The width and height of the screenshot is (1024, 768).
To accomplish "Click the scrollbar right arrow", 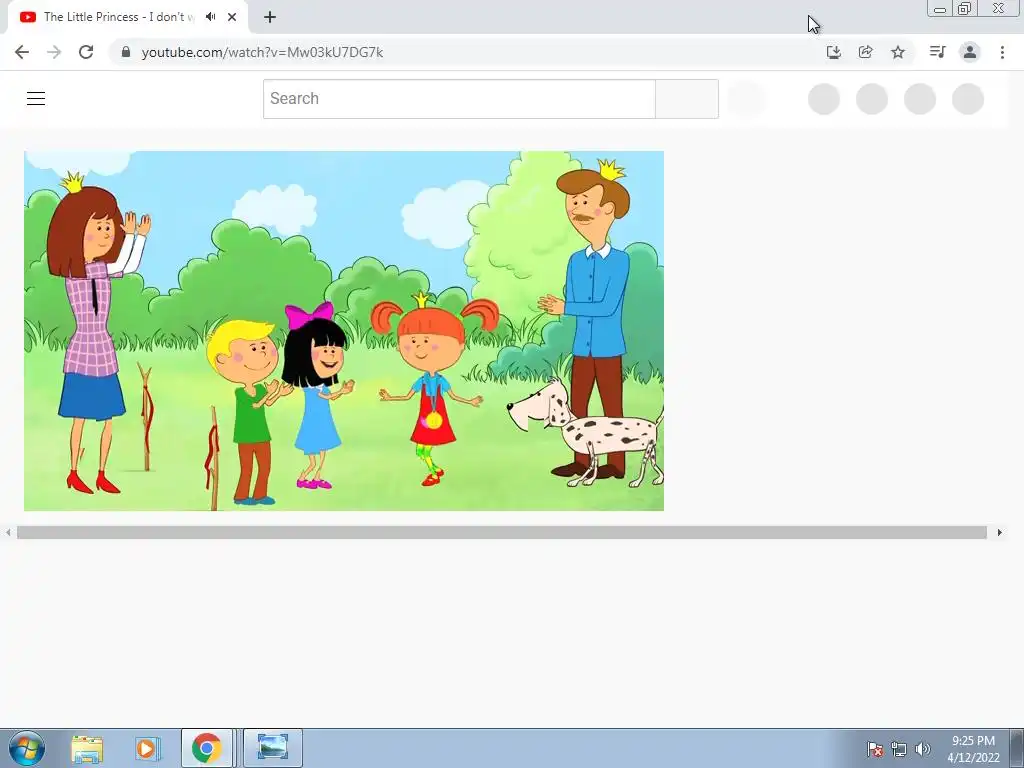I will pyautogui.click(x=999, y=533).
